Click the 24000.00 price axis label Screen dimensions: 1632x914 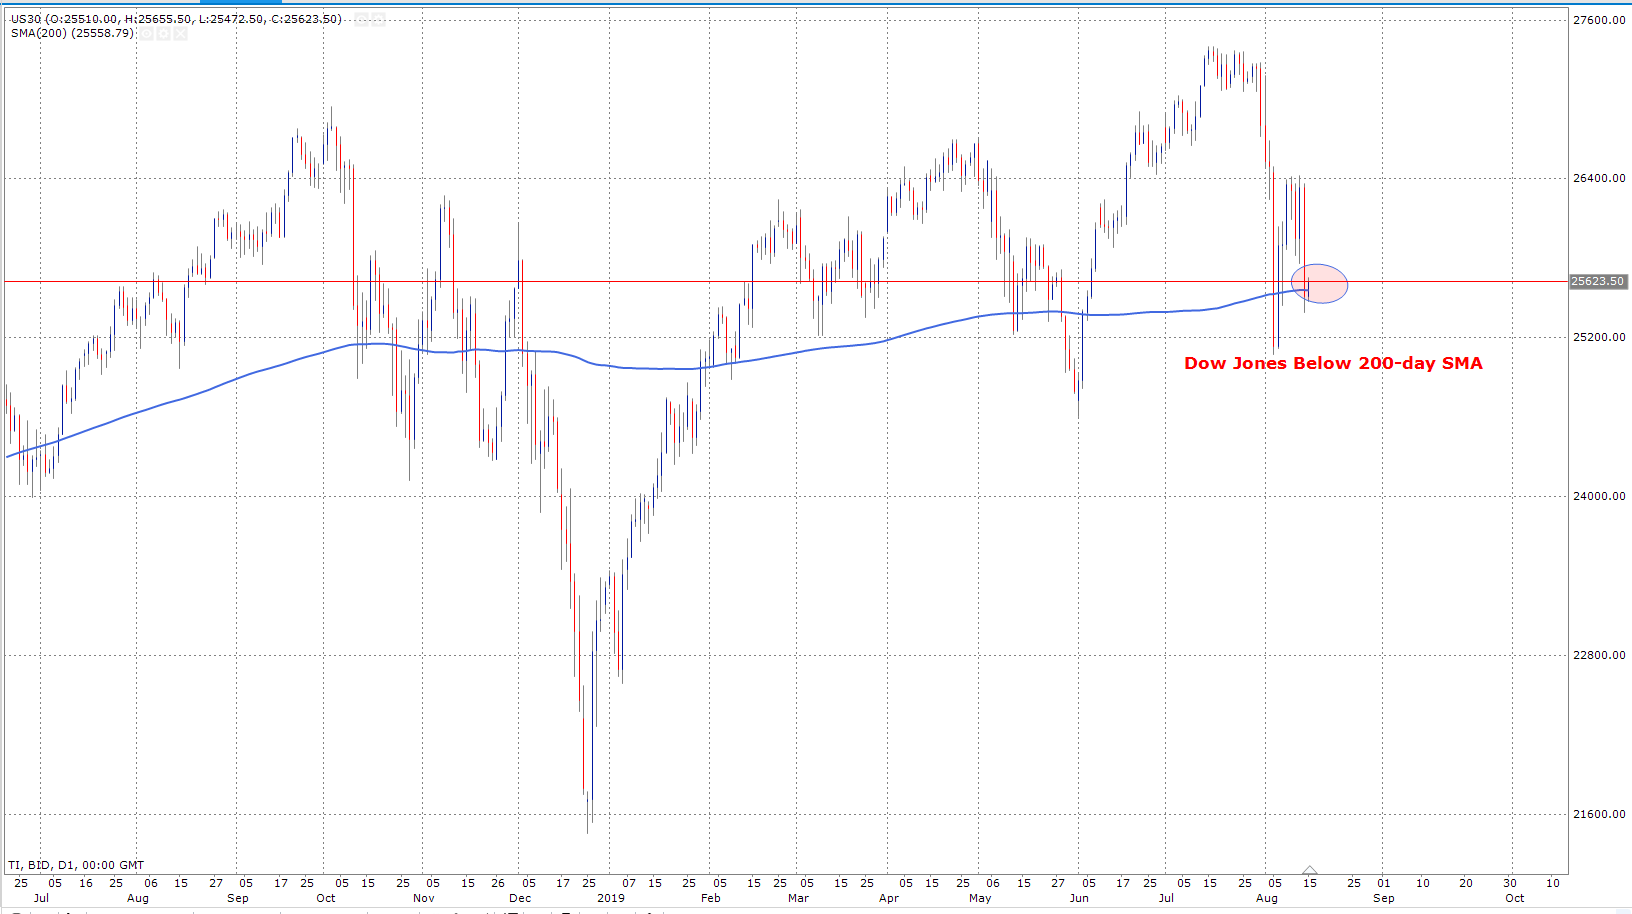coord(1599,496)
